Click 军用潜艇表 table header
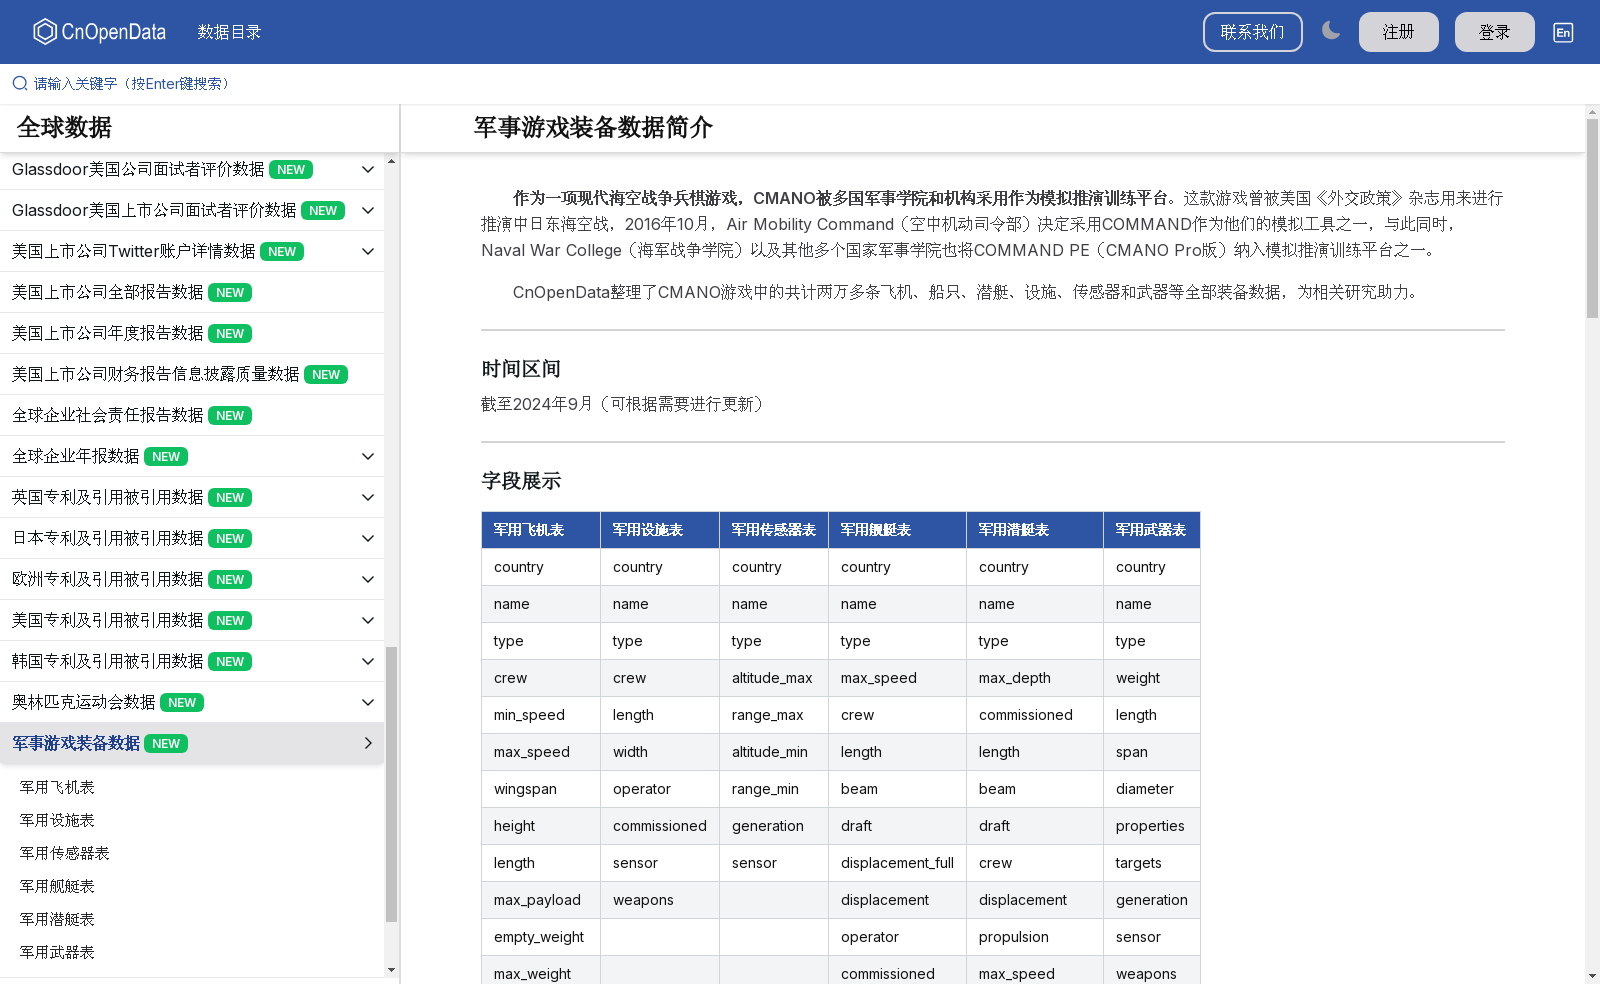 [1035, 530]
